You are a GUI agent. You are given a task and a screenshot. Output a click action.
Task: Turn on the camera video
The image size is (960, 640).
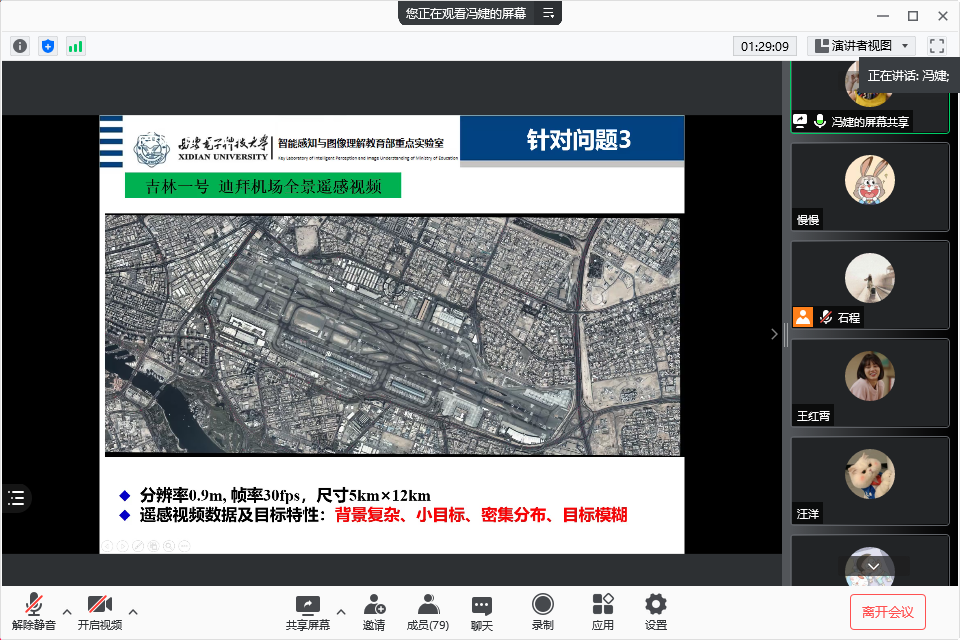pos(99,612)
